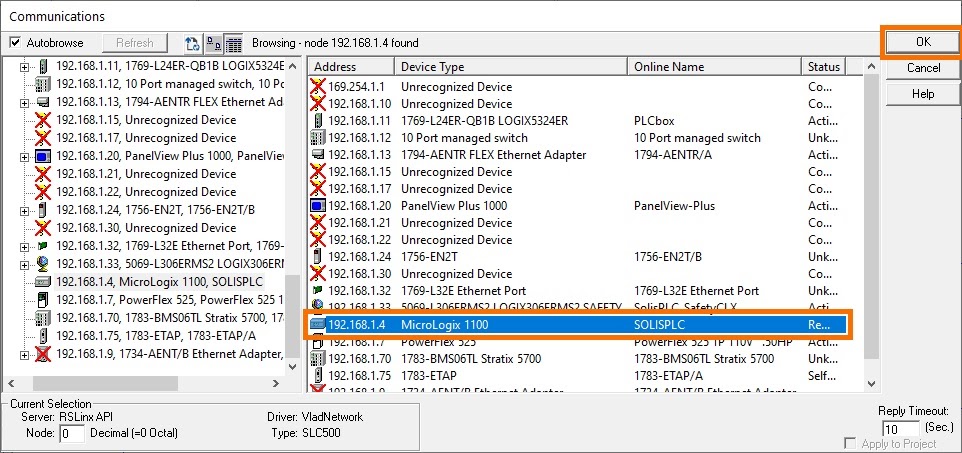Toggle the Apply to Project checkbox

tap(850, 443)
